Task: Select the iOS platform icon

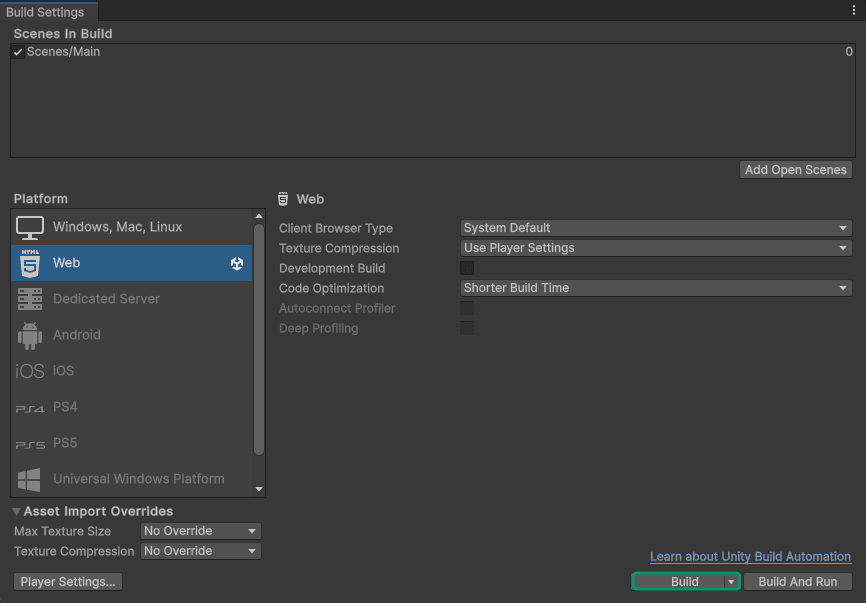Action: tap(29, 371)
